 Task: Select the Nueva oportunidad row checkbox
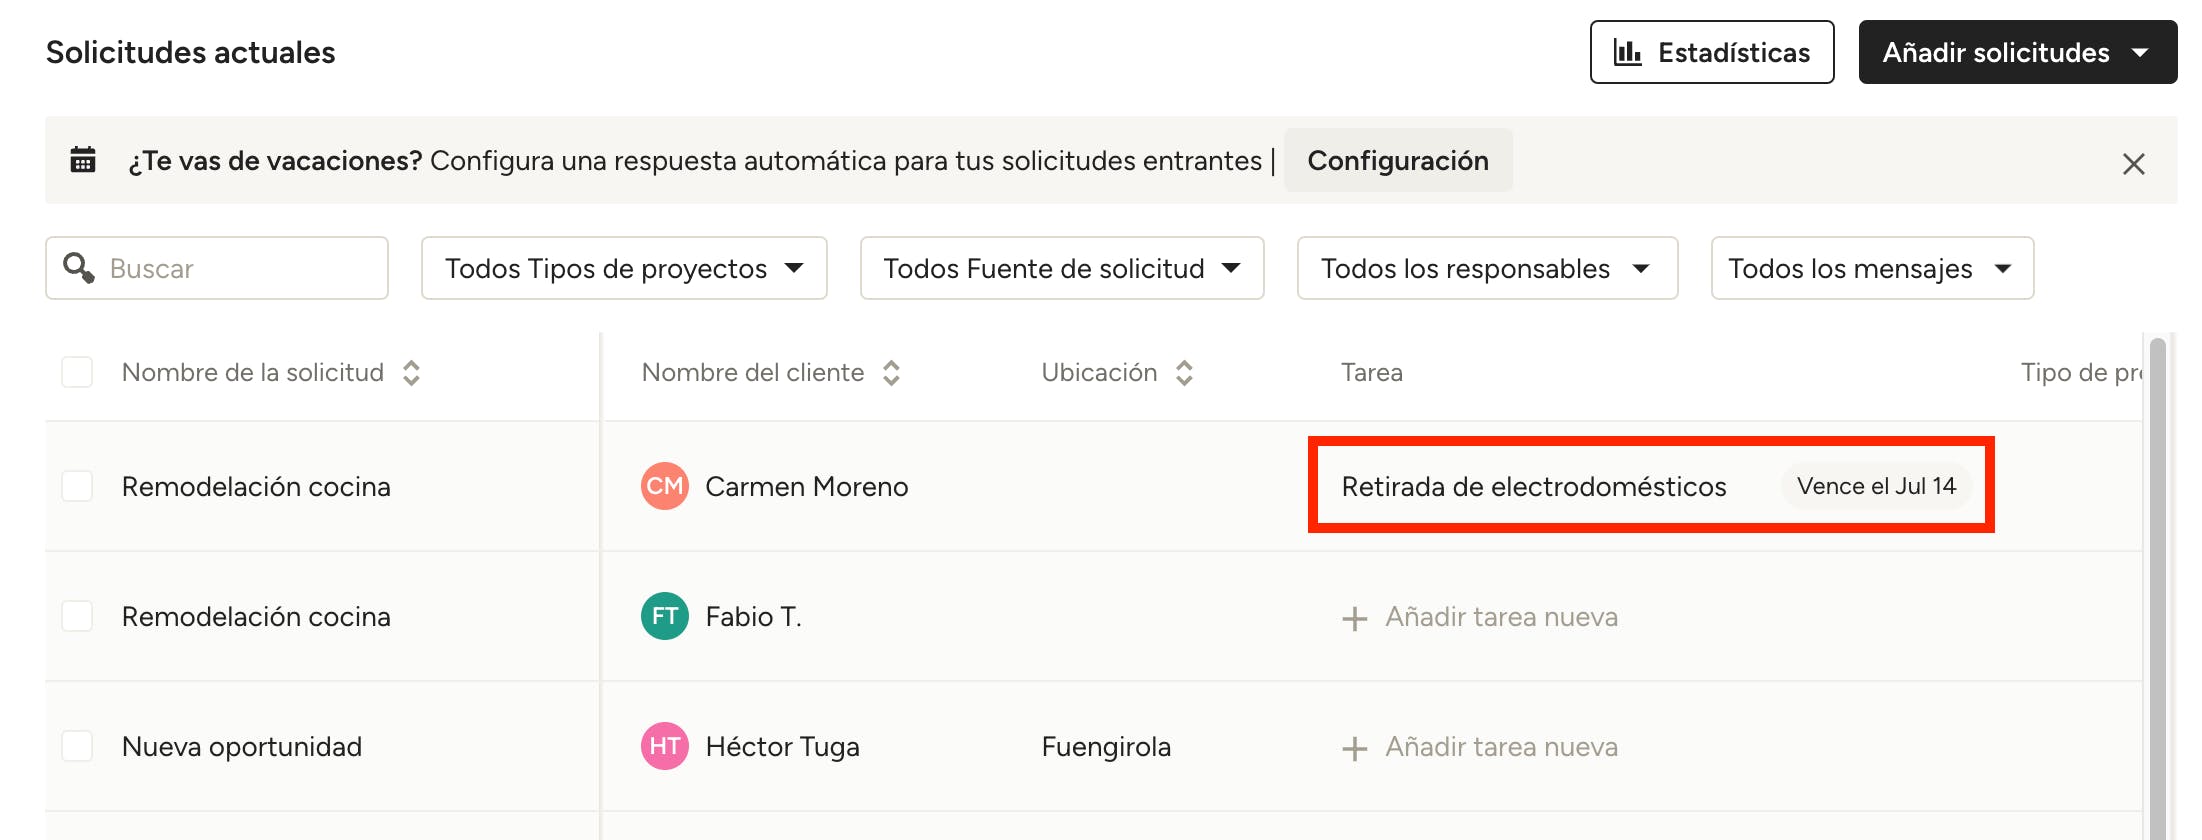click(x=77, y=746)
